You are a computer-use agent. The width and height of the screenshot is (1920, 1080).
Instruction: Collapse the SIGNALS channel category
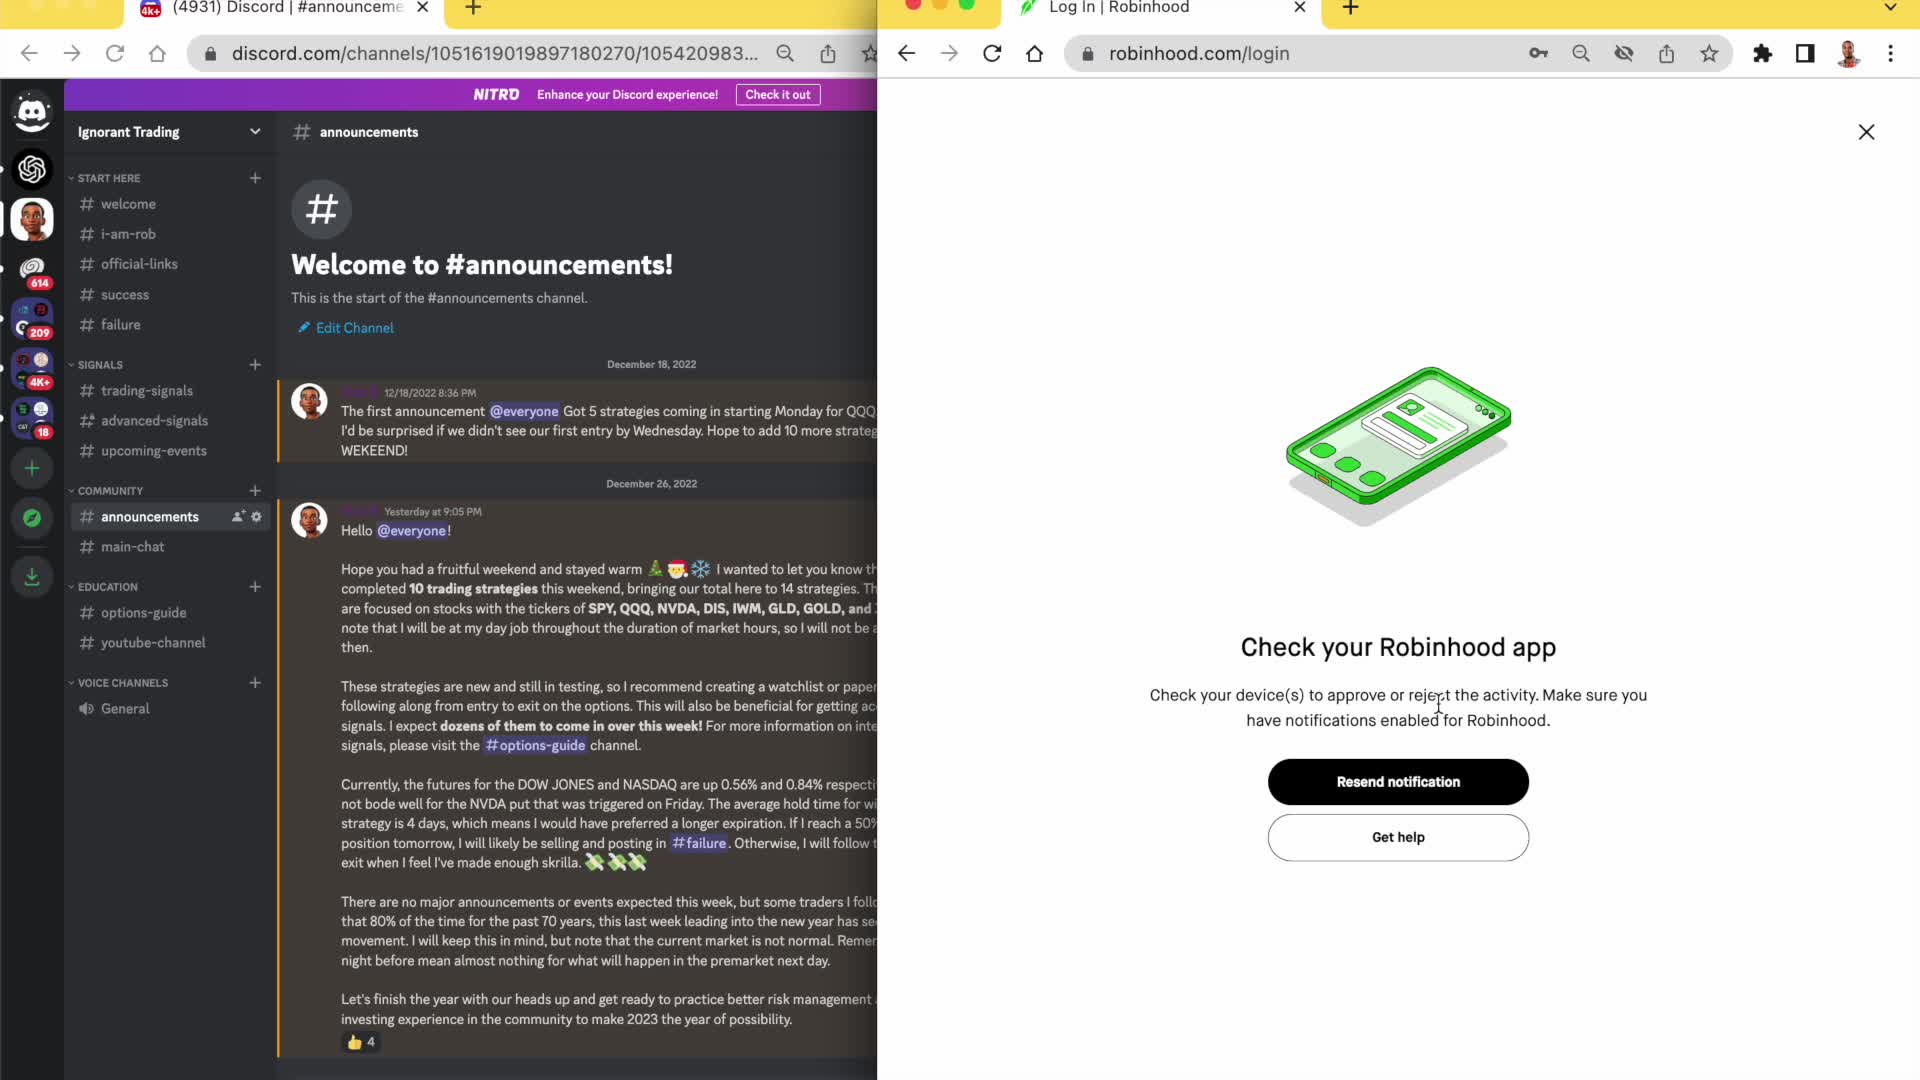(100, 365)
